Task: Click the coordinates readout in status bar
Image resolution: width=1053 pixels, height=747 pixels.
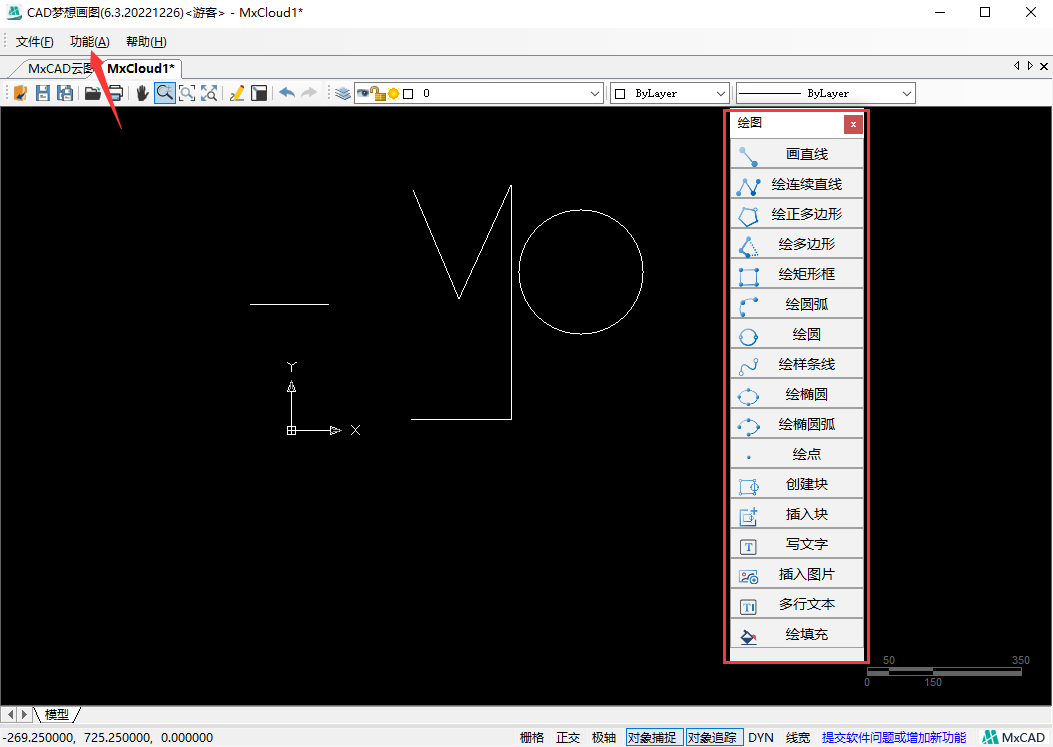Action: [x=108, y=738]
